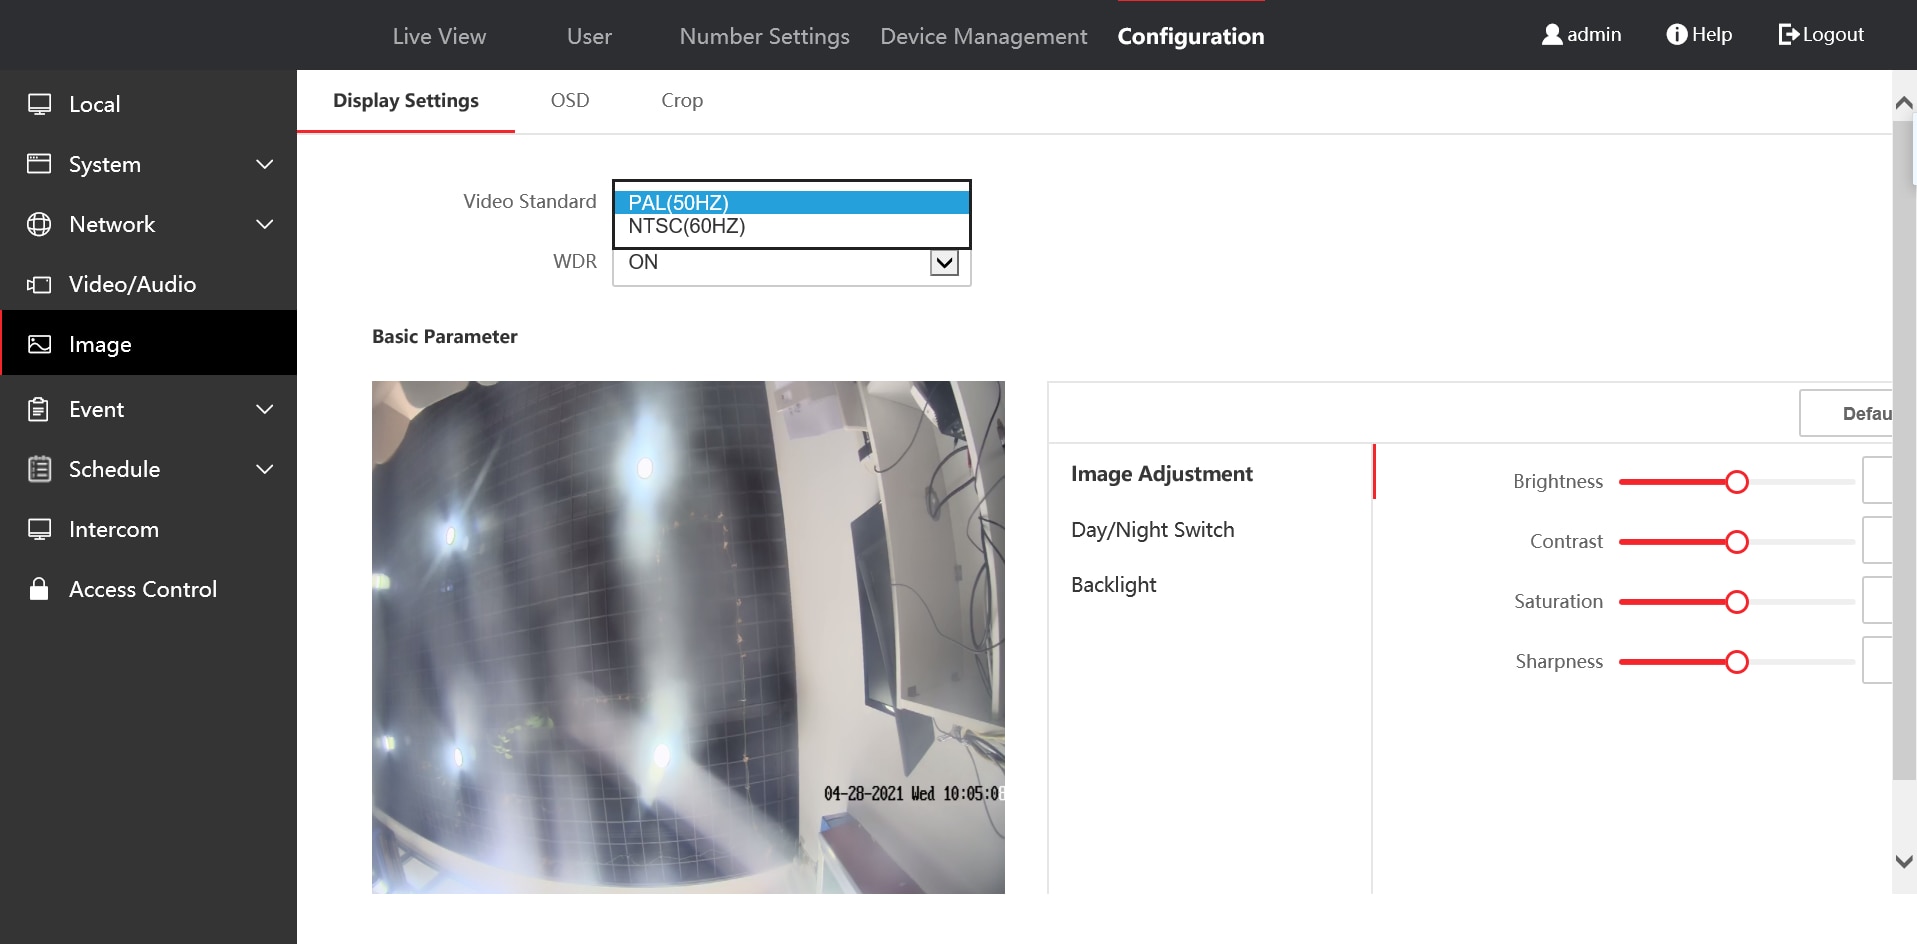The image size is (1917, 944).
Task: Click the Brightness slider handle
Action: (x=1737, y=482)
